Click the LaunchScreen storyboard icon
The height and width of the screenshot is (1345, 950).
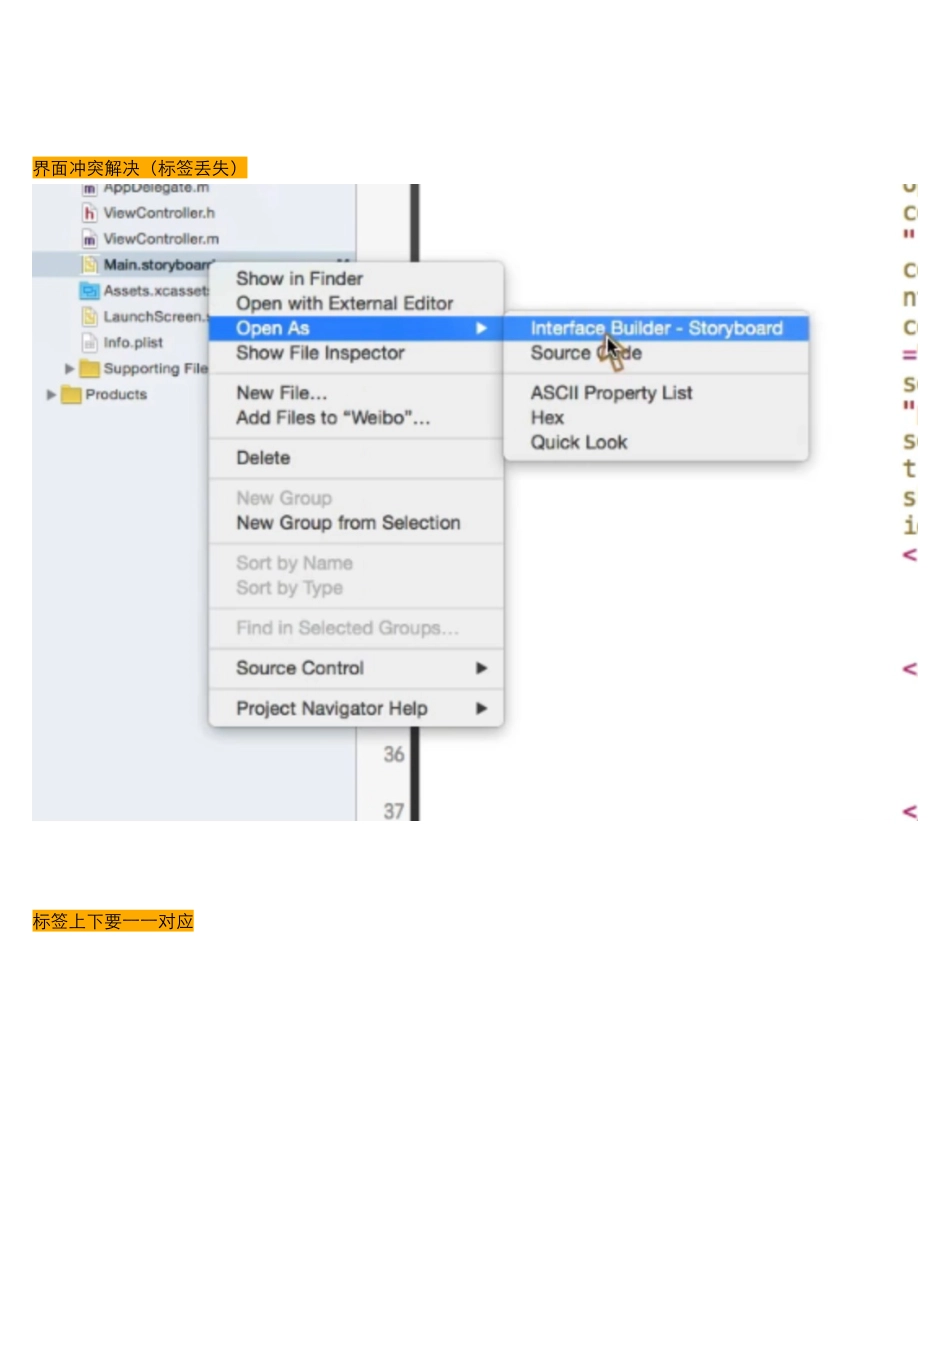(89, 317)
